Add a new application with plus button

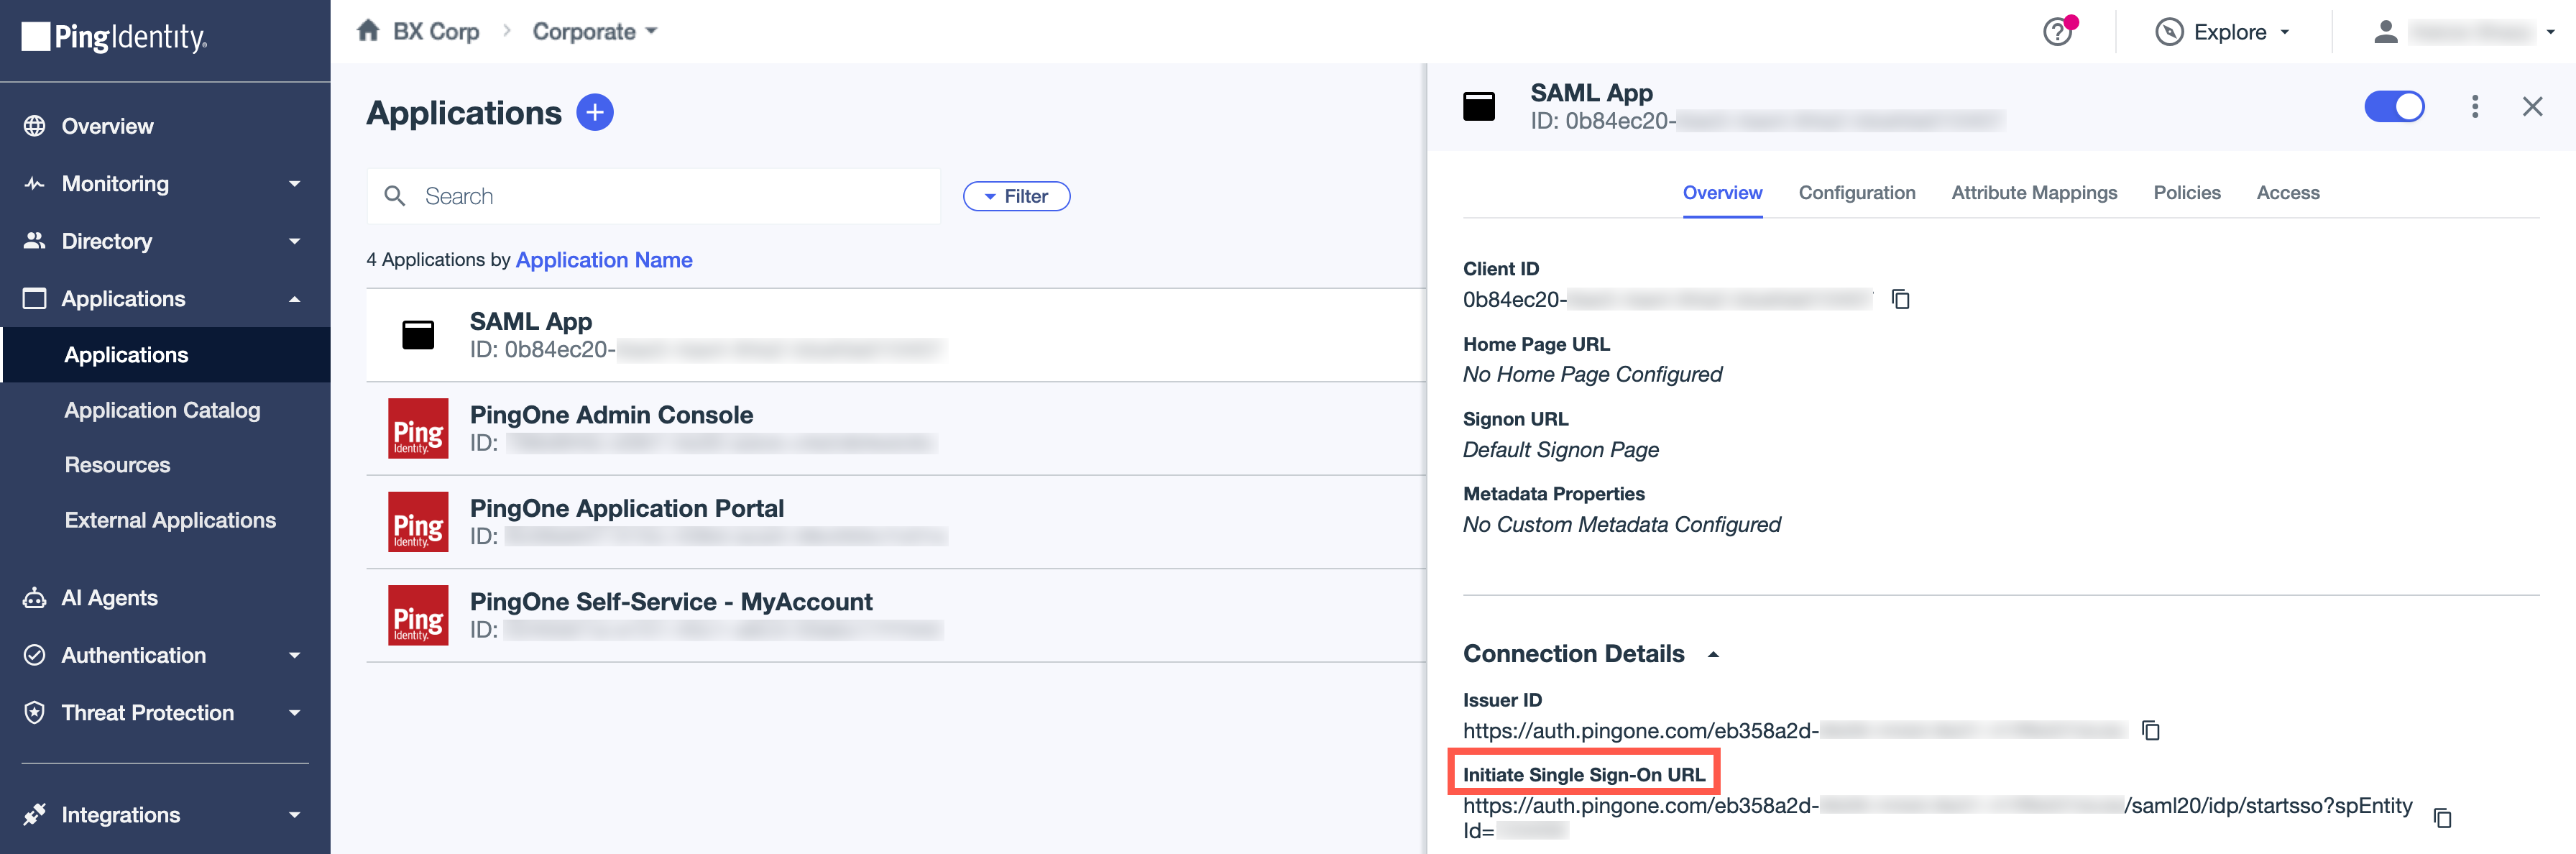point(595,112)
